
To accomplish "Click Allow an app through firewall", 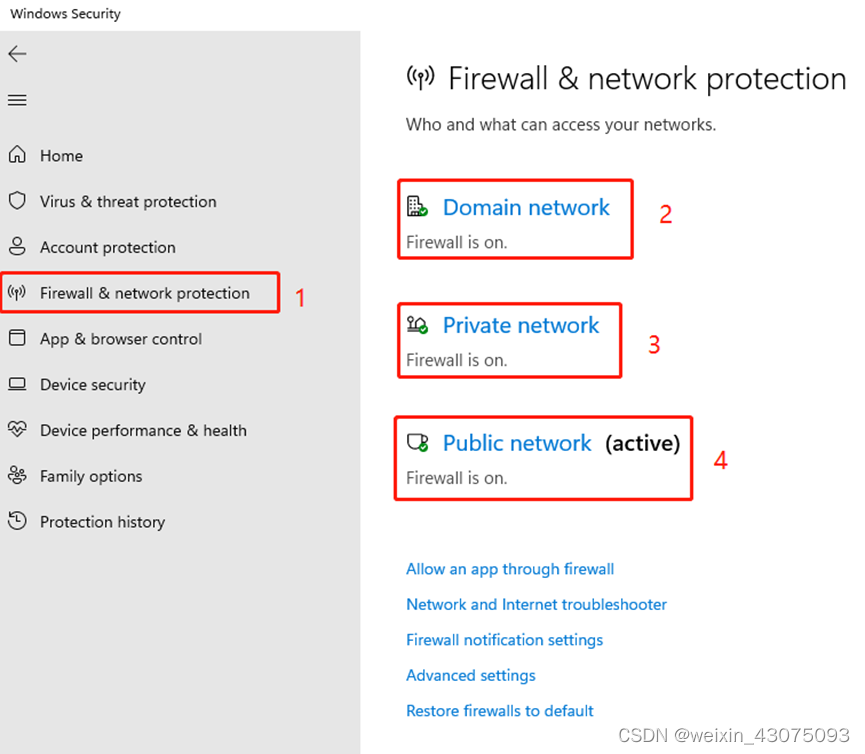I will pyautogui.click(x=510, y=569).
